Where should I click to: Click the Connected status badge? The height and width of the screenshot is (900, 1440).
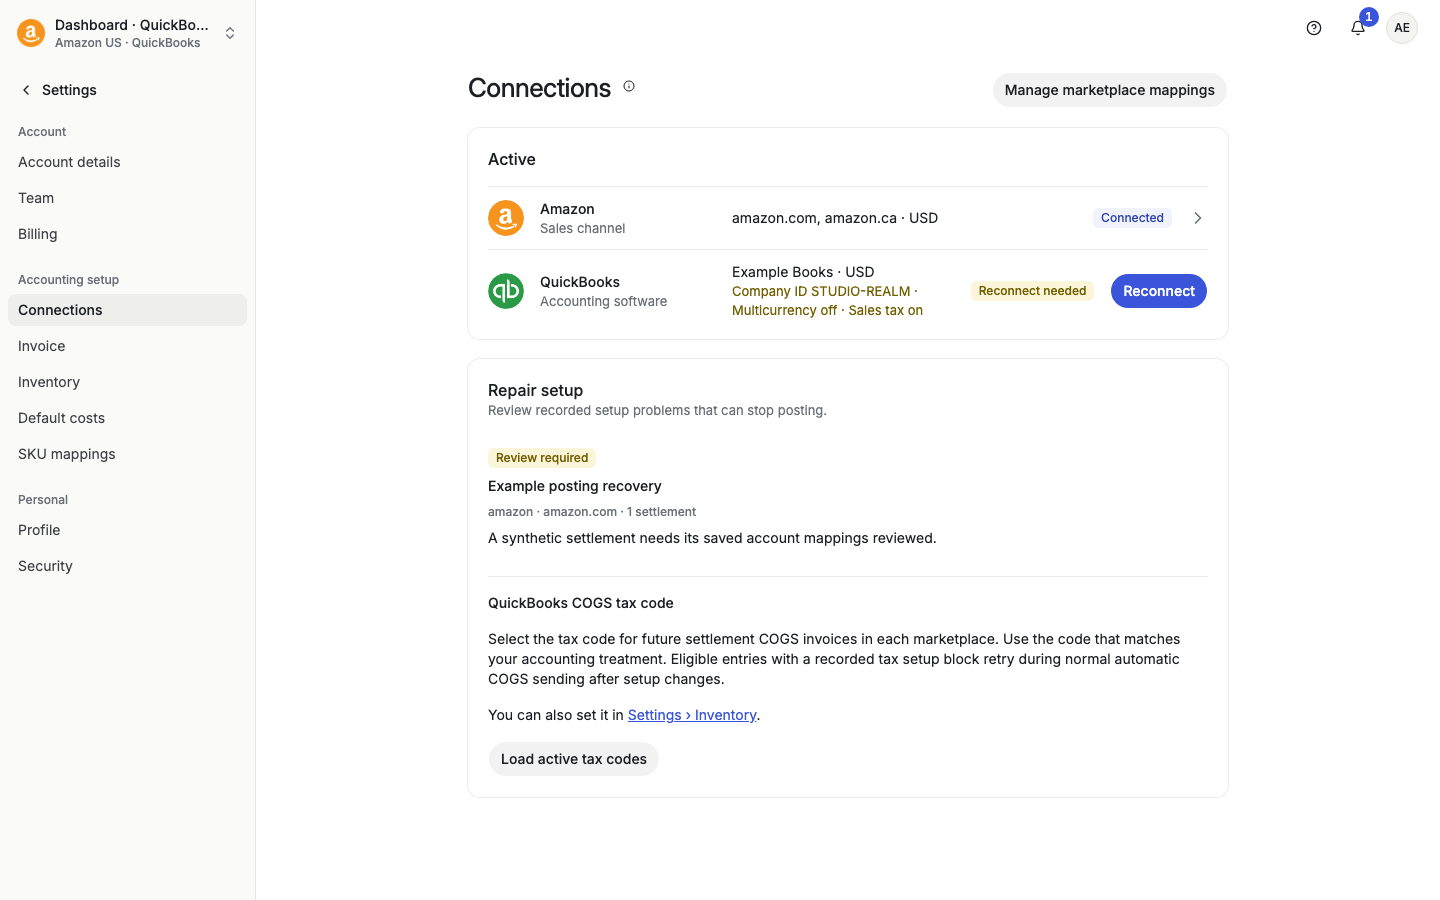pos(1132,218)
